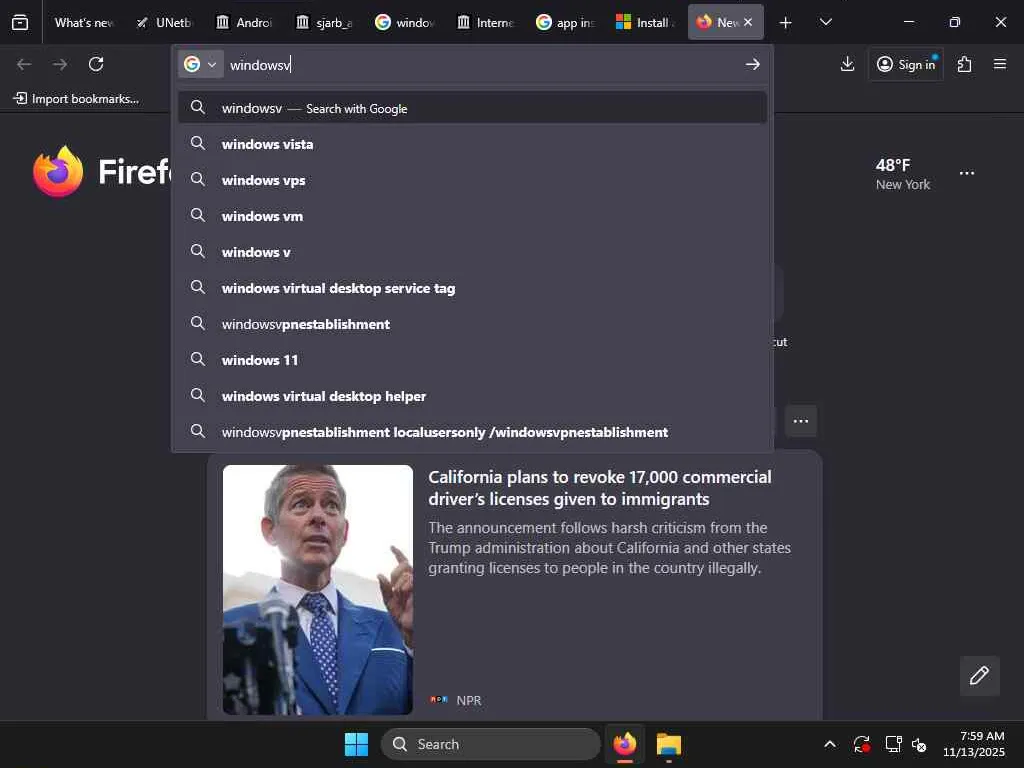Open the Downloads panel
The width and height of the screenshot is (1024, 768).
[847, 64]
